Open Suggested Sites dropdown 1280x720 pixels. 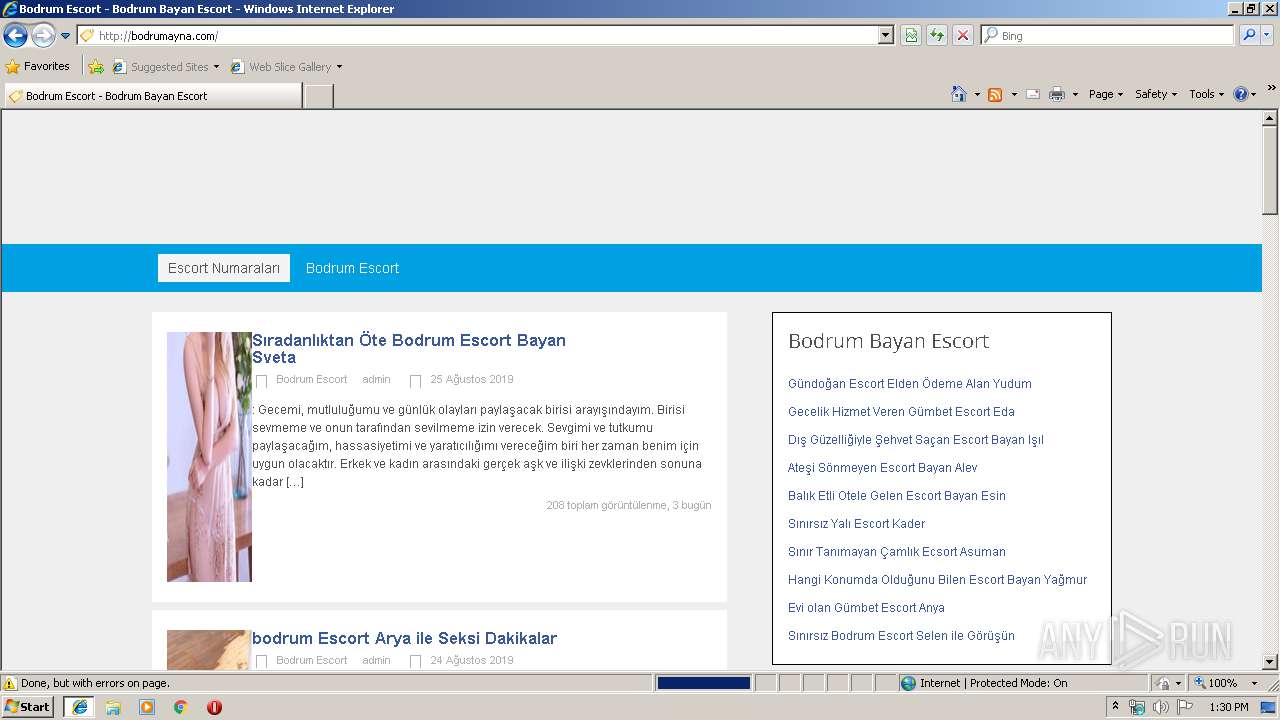coord(166,67)
